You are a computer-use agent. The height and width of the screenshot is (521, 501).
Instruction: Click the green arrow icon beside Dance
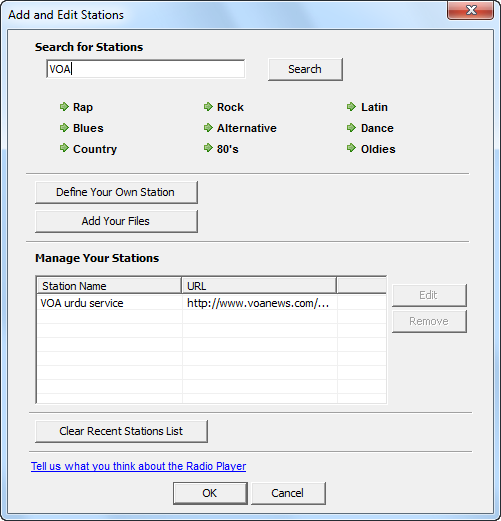(351, 128)
